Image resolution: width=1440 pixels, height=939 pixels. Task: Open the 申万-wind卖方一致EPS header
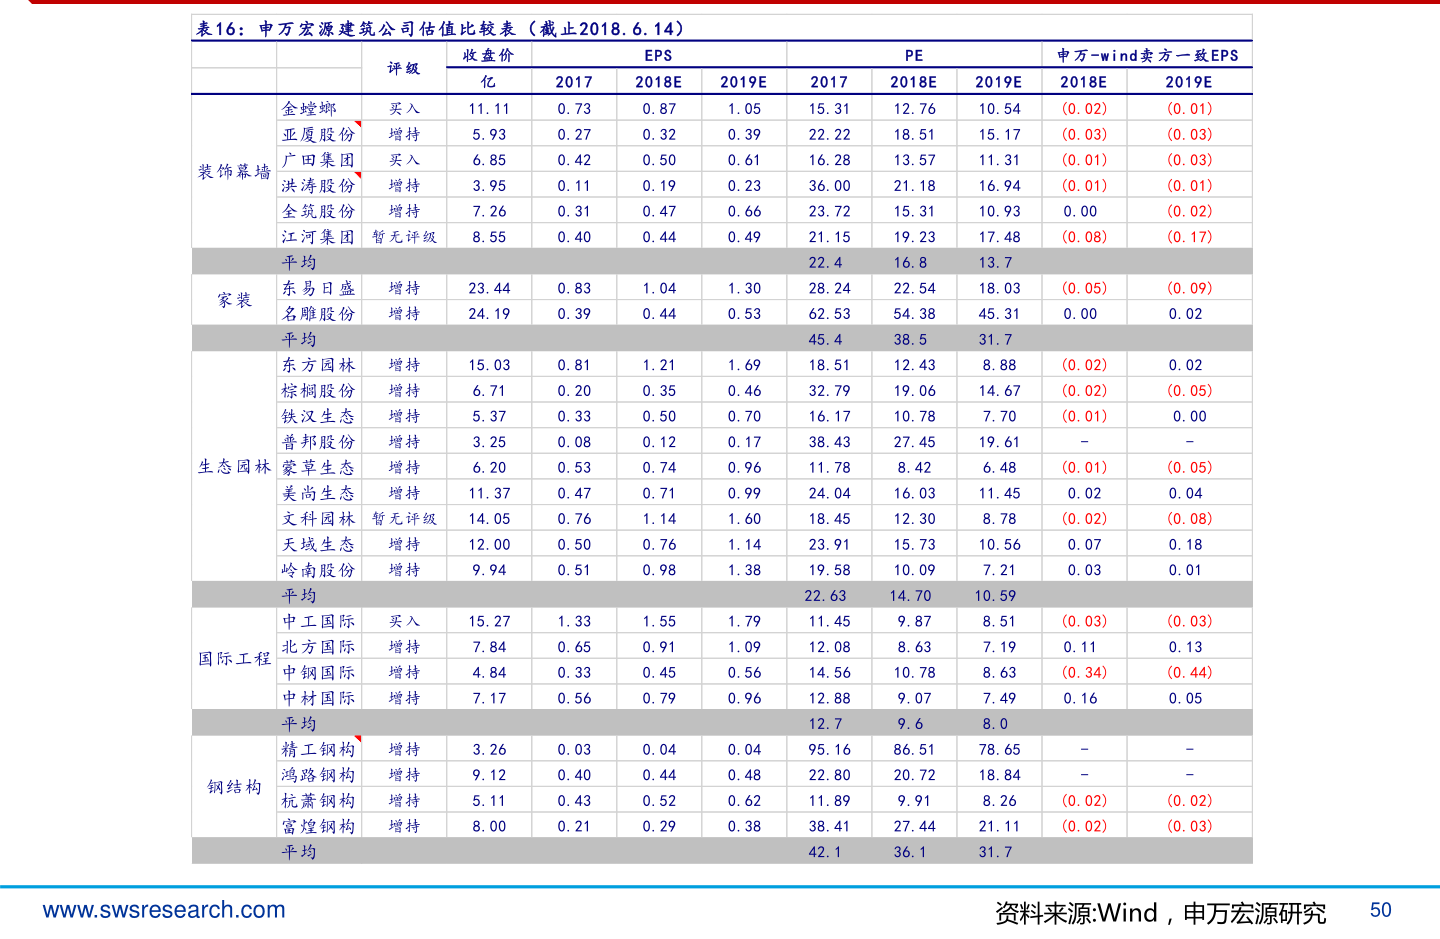[1146, 55]
